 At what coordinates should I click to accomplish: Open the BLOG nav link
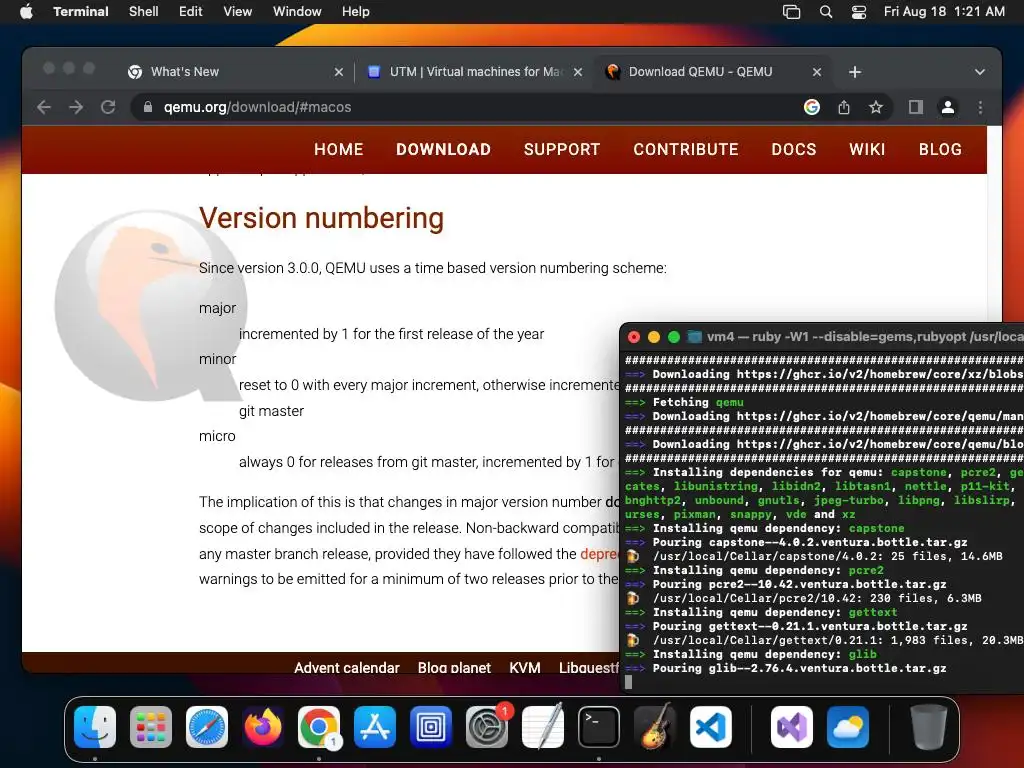point(940,150)
